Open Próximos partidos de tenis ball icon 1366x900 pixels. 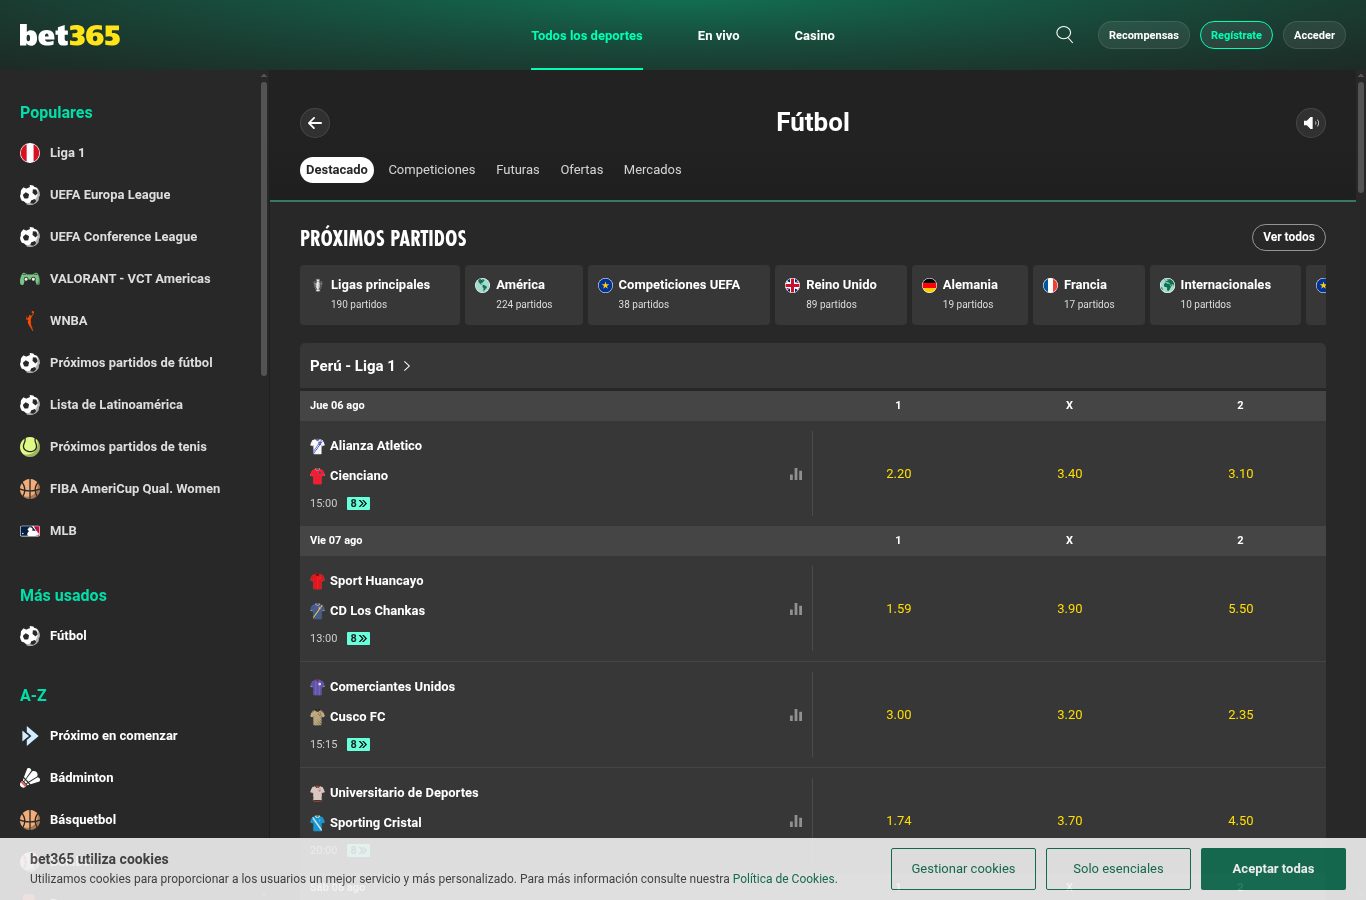point(30,447)
